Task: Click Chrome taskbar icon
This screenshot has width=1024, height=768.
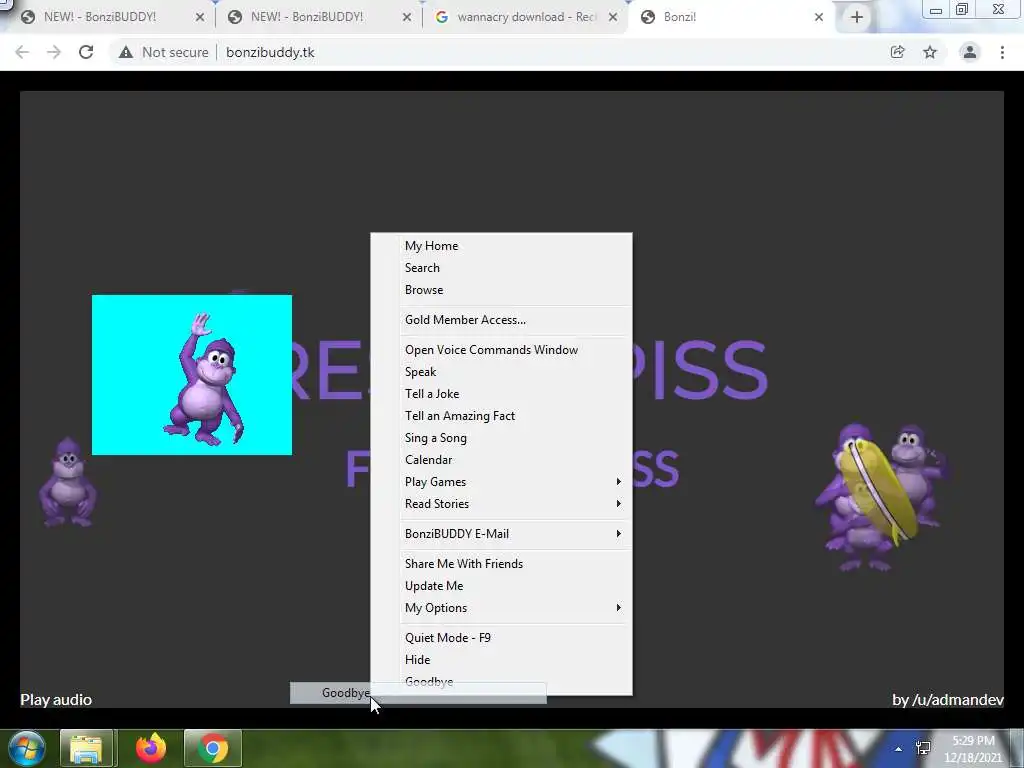Action: point(213,748)
